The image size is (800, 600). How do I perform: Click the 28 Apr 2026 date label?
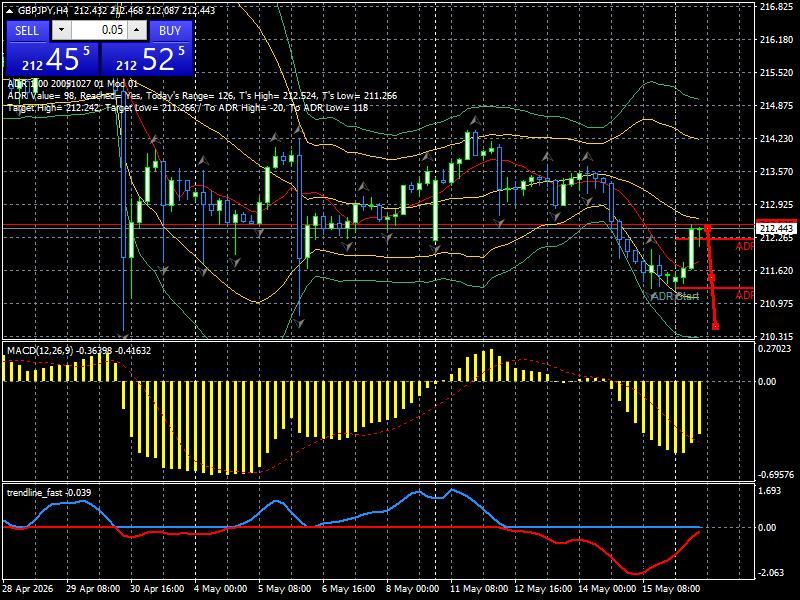pos(28,588)
